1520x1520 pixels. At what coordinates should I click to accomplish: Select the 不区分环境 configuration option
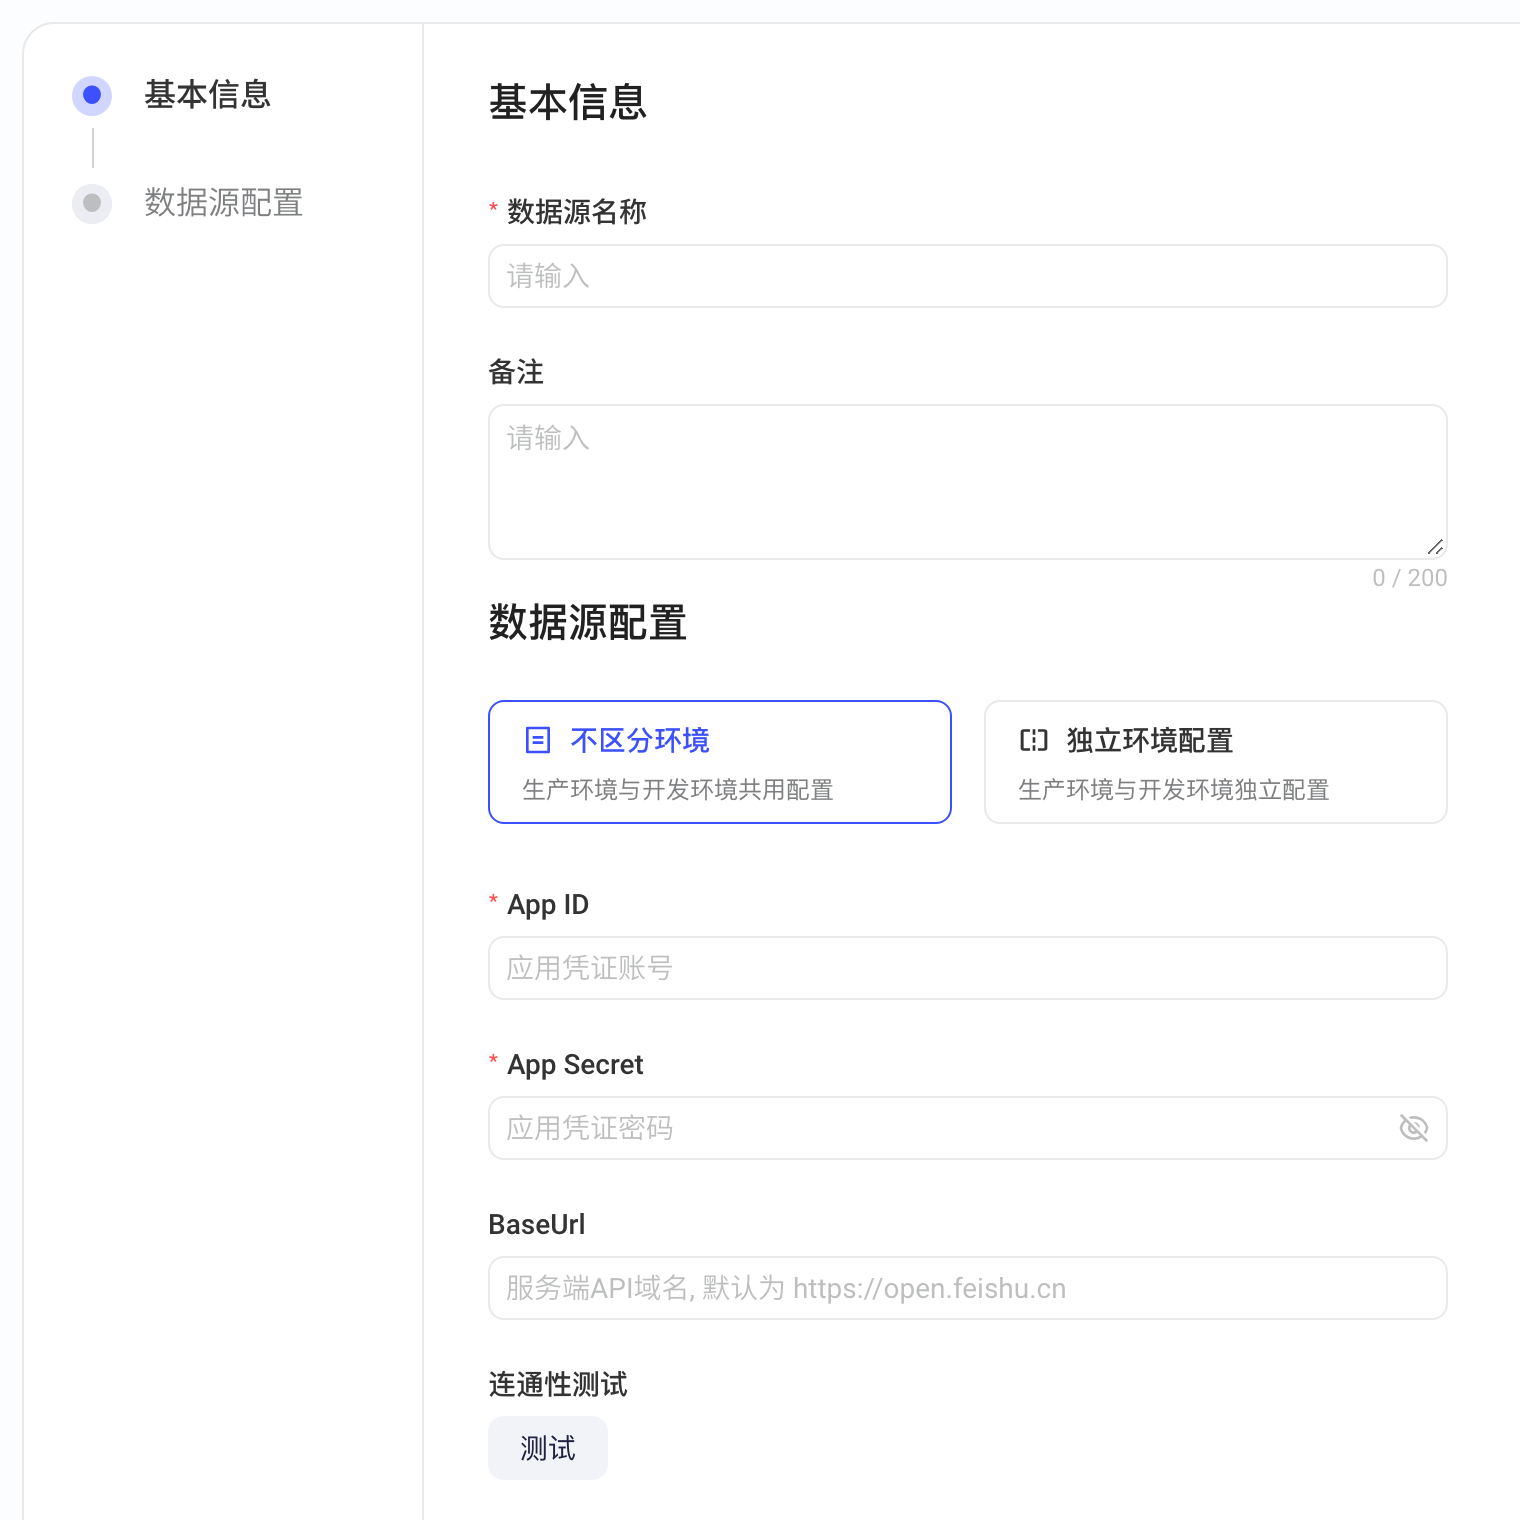pyautogui.click(x=720, y=762)
